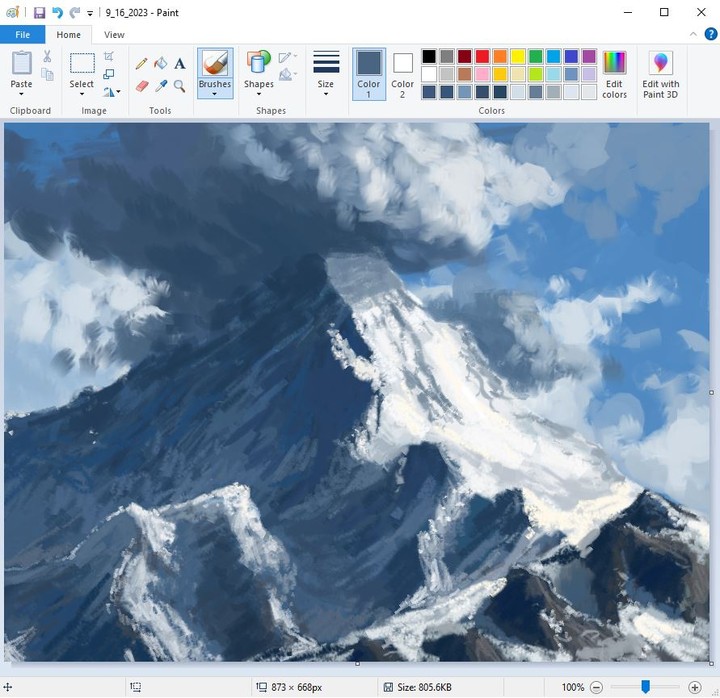This screenshot has width=720, height=698.
Task: Open Customize Quick Access Toolbar arrow
Action: tap(90, 13)
